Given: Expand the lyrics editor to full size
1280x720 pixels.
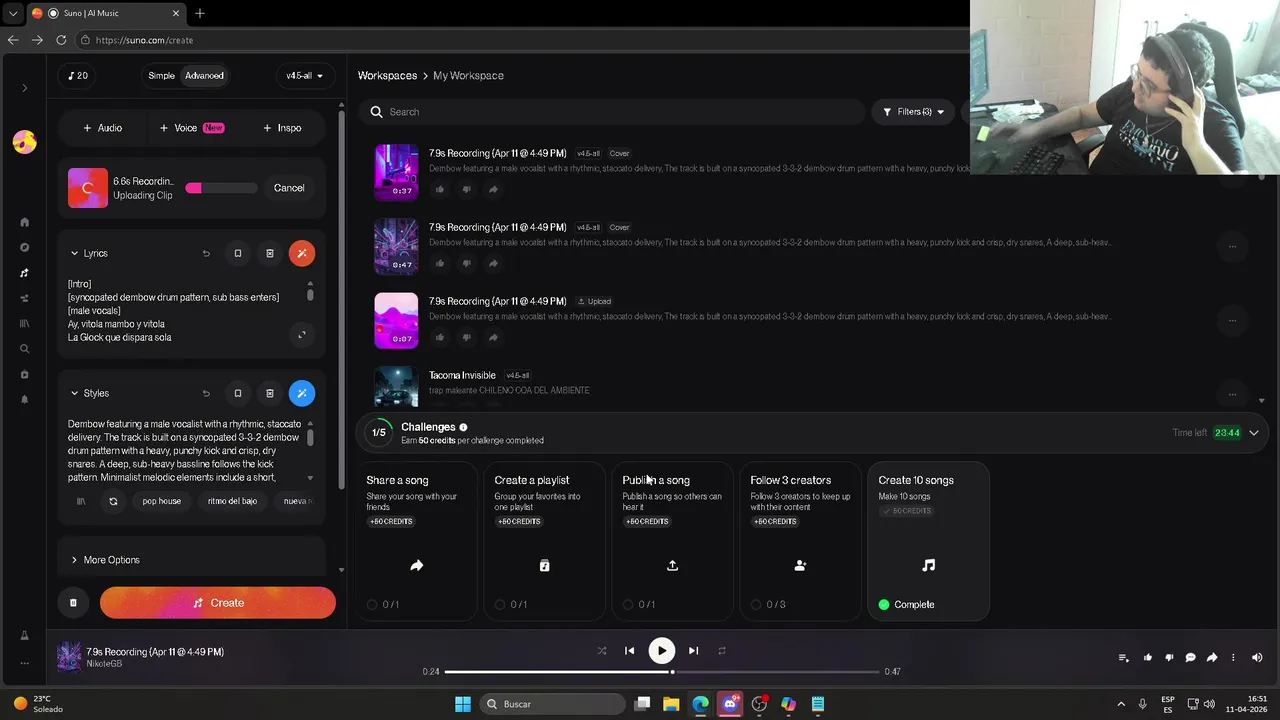Looking at the screenshot, I should click(x=302, y=335).
